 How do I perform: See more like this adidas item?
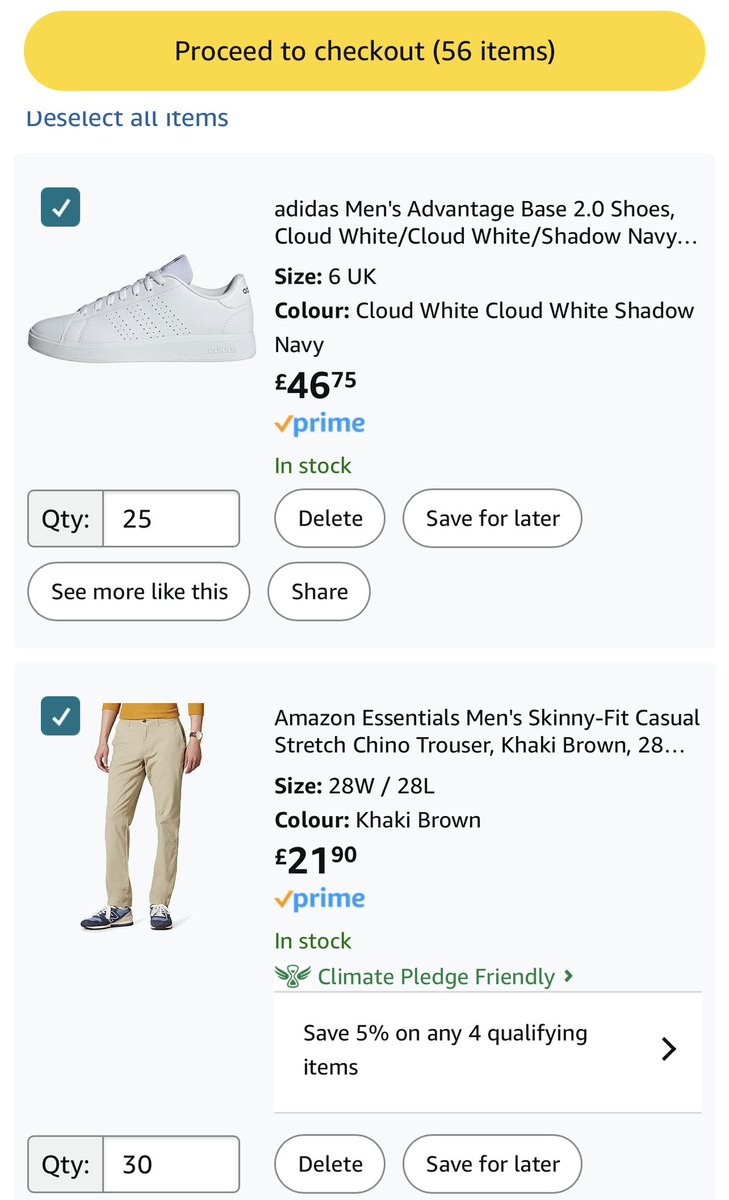coord(139,592)
